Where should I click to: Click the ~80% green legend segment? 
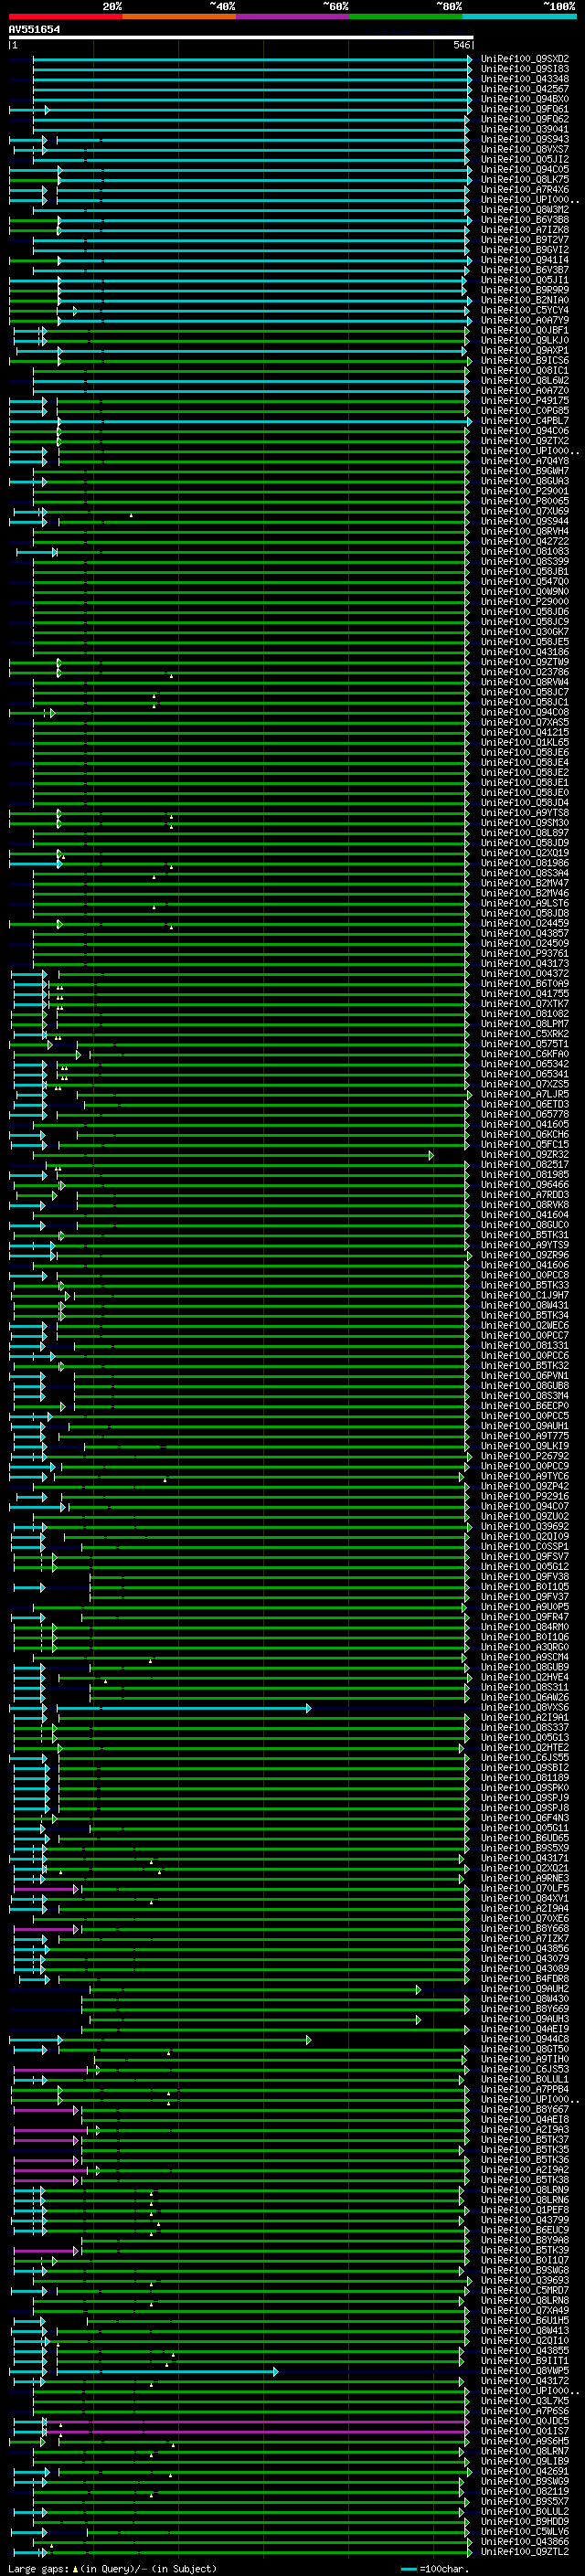tap(406, 16)
